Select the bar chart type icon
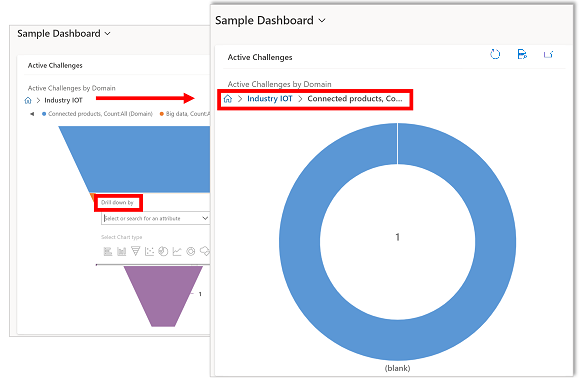Viewport: 581px width, 378px height. [x=108, y=252]
